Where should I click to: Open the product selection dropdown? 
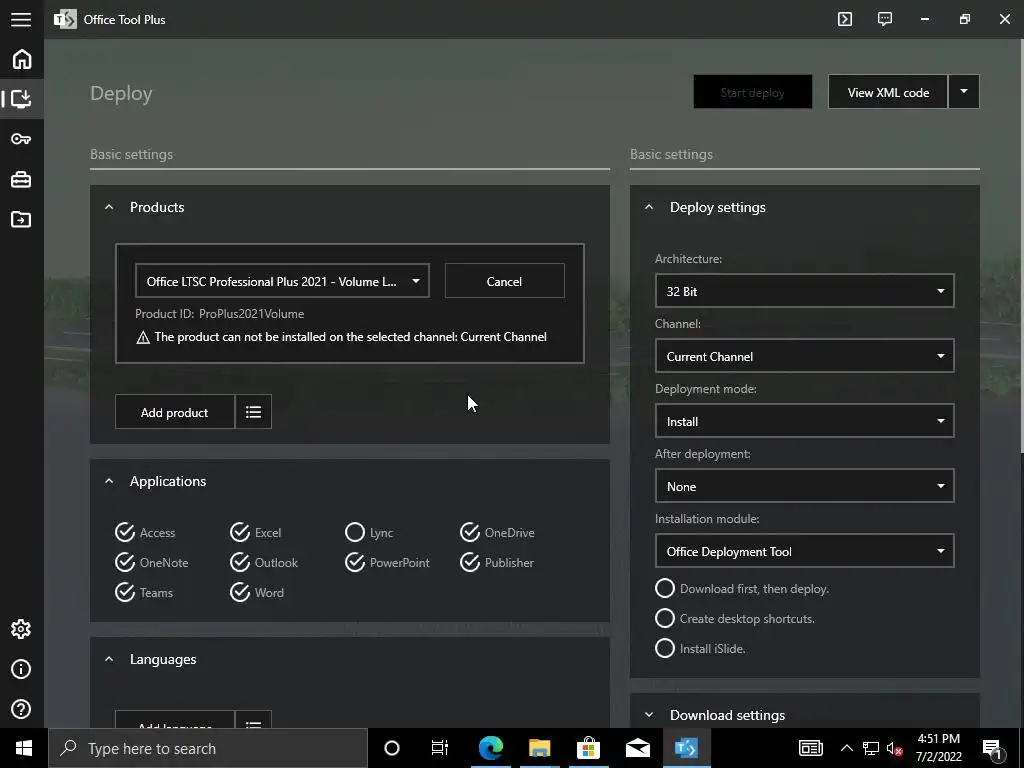(282, 281)
